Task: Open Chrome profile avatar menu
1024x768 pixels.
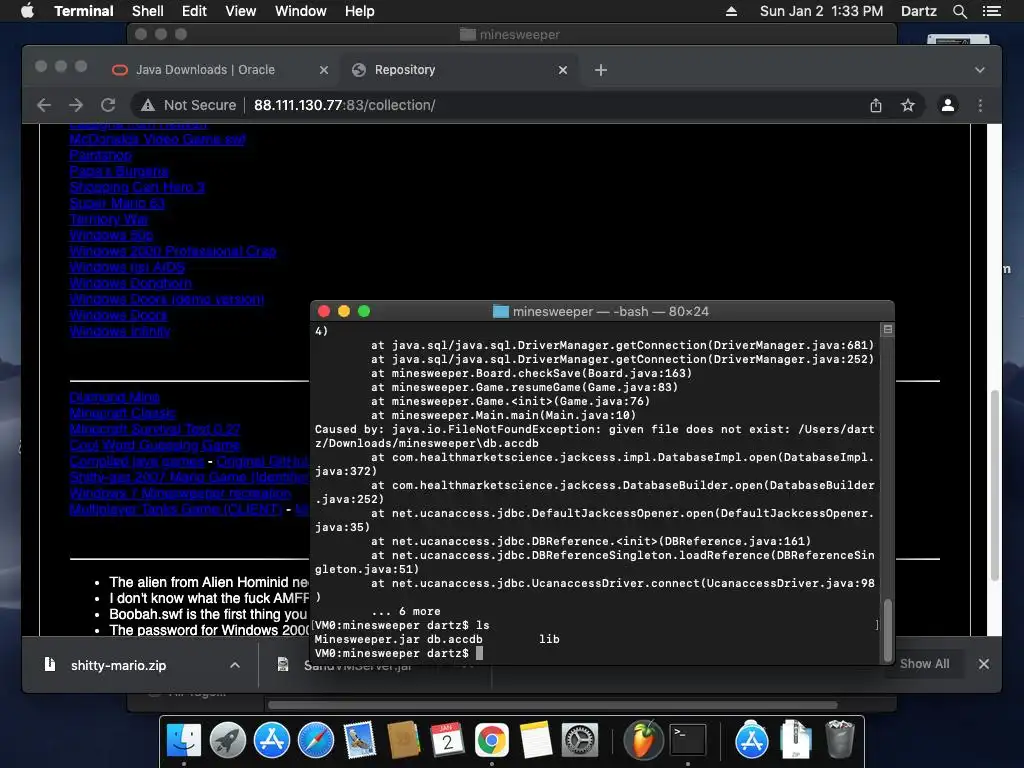Action: click(x=948, y=105)
